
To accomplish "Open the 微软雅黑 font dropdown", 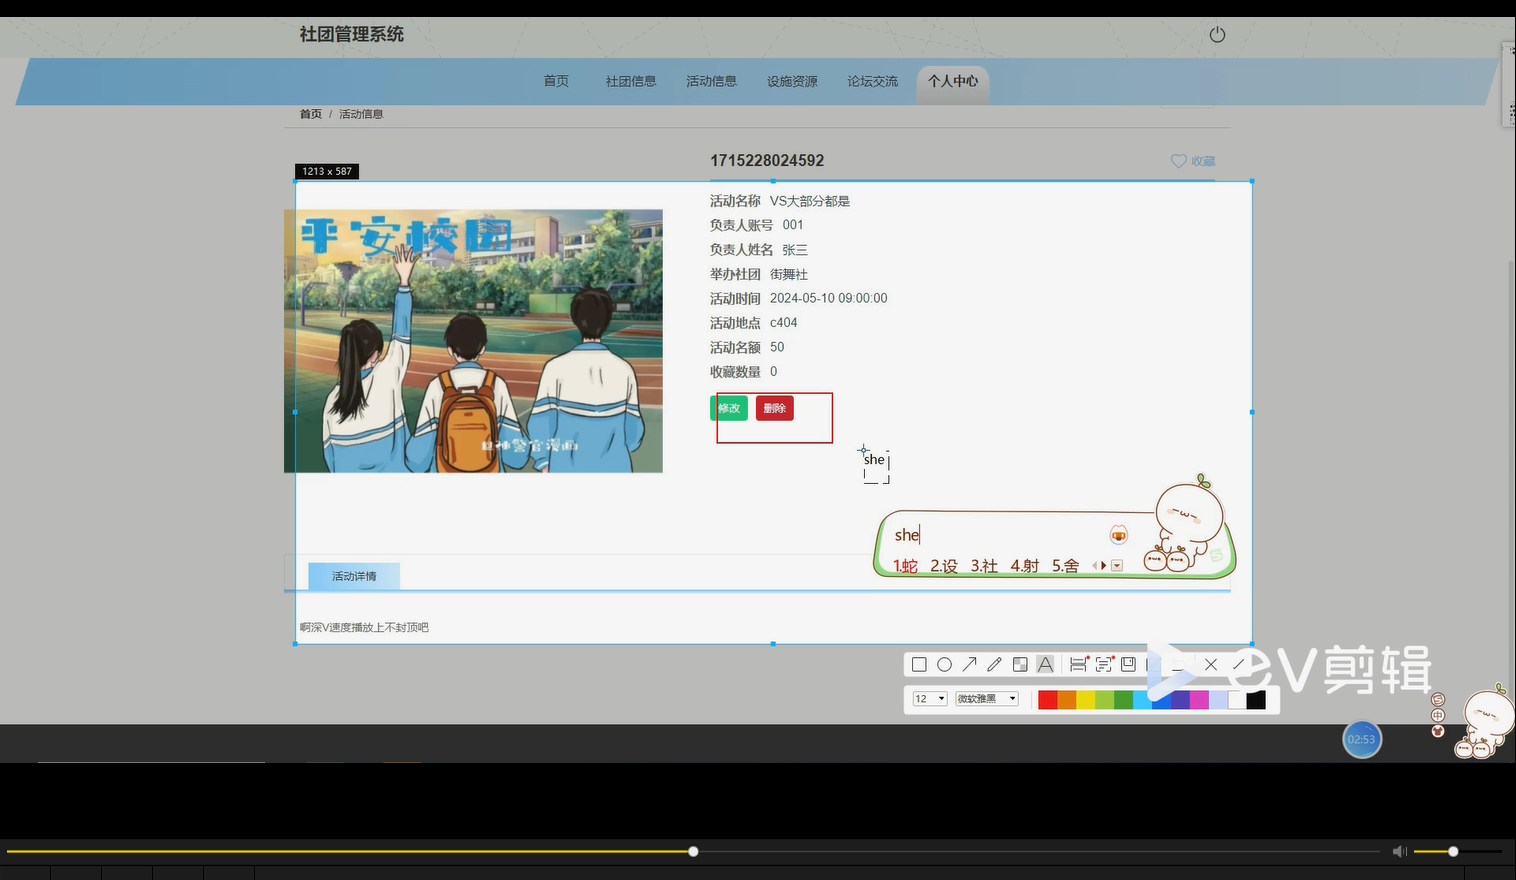I will pyautogui.click(x=986, y=698).
